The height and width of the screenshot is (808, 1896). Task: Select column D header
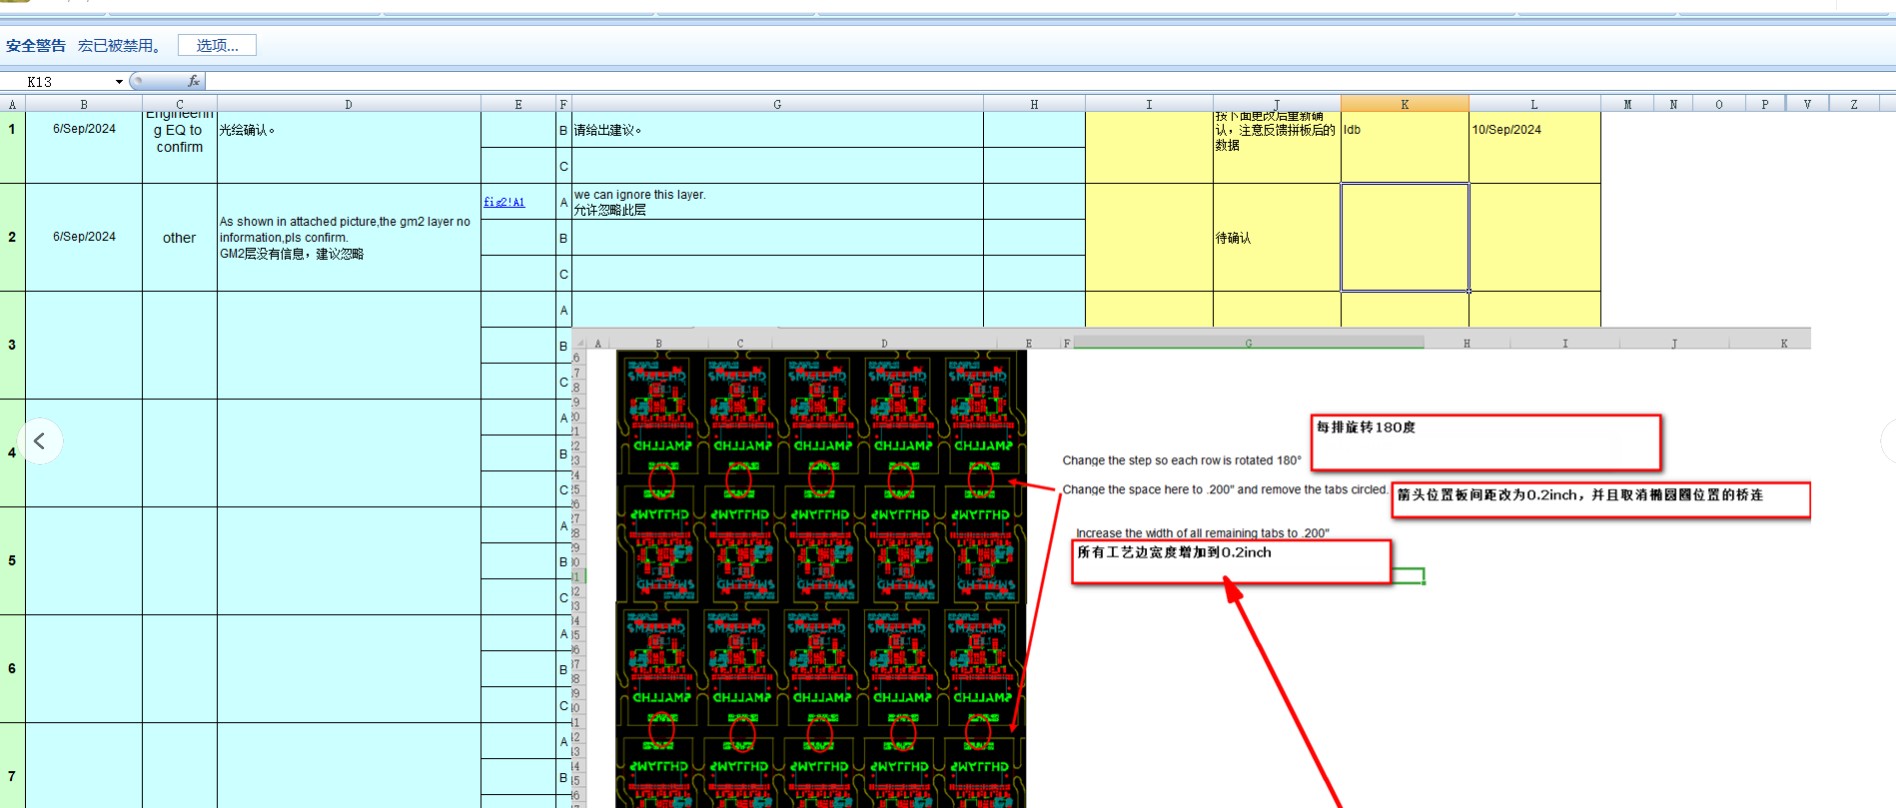click(x=349, y=104)
